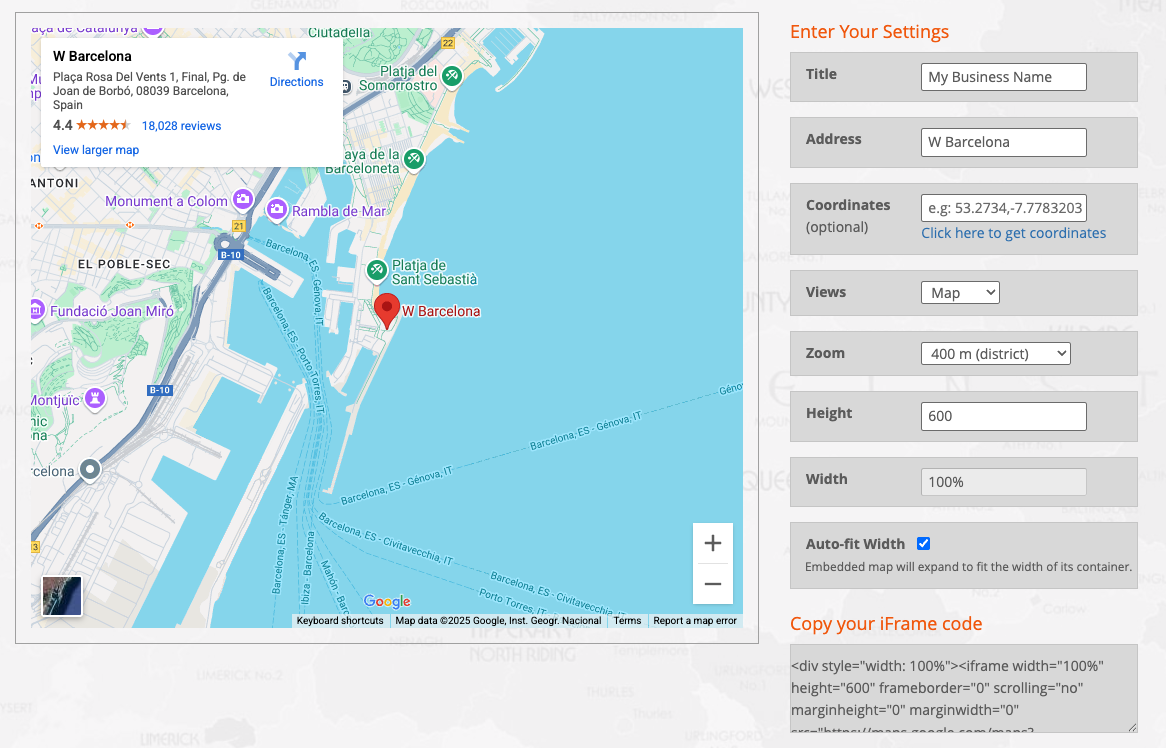
Task: Focus the Height input field
Action: point(1003,416)
